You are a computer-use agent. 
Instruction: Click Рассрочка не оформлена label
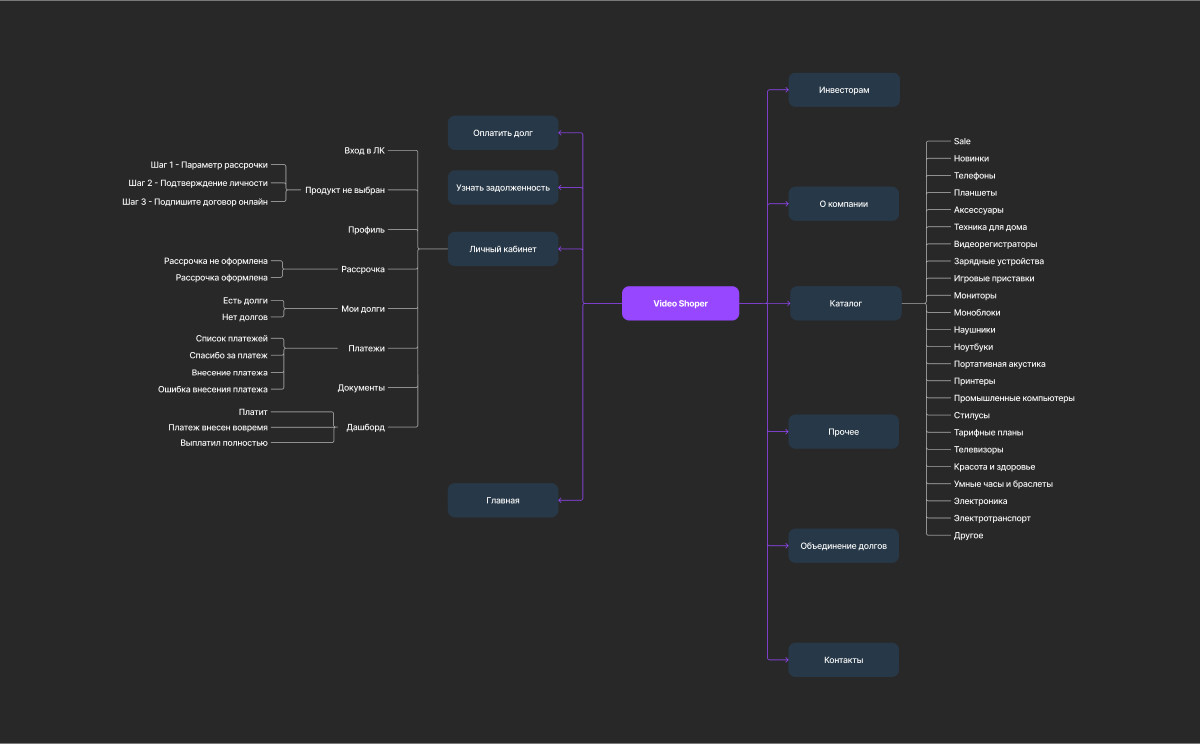tap(216, 261)
